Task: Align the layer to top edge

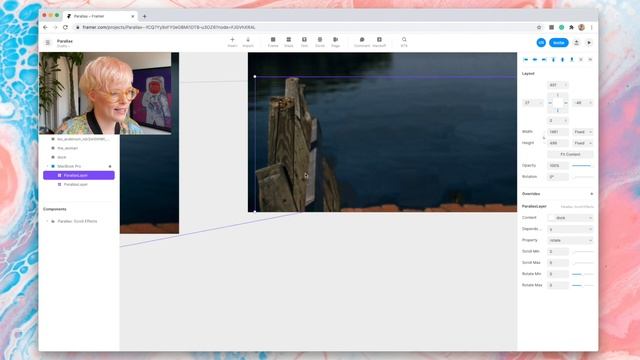Action: pos(553,60)
